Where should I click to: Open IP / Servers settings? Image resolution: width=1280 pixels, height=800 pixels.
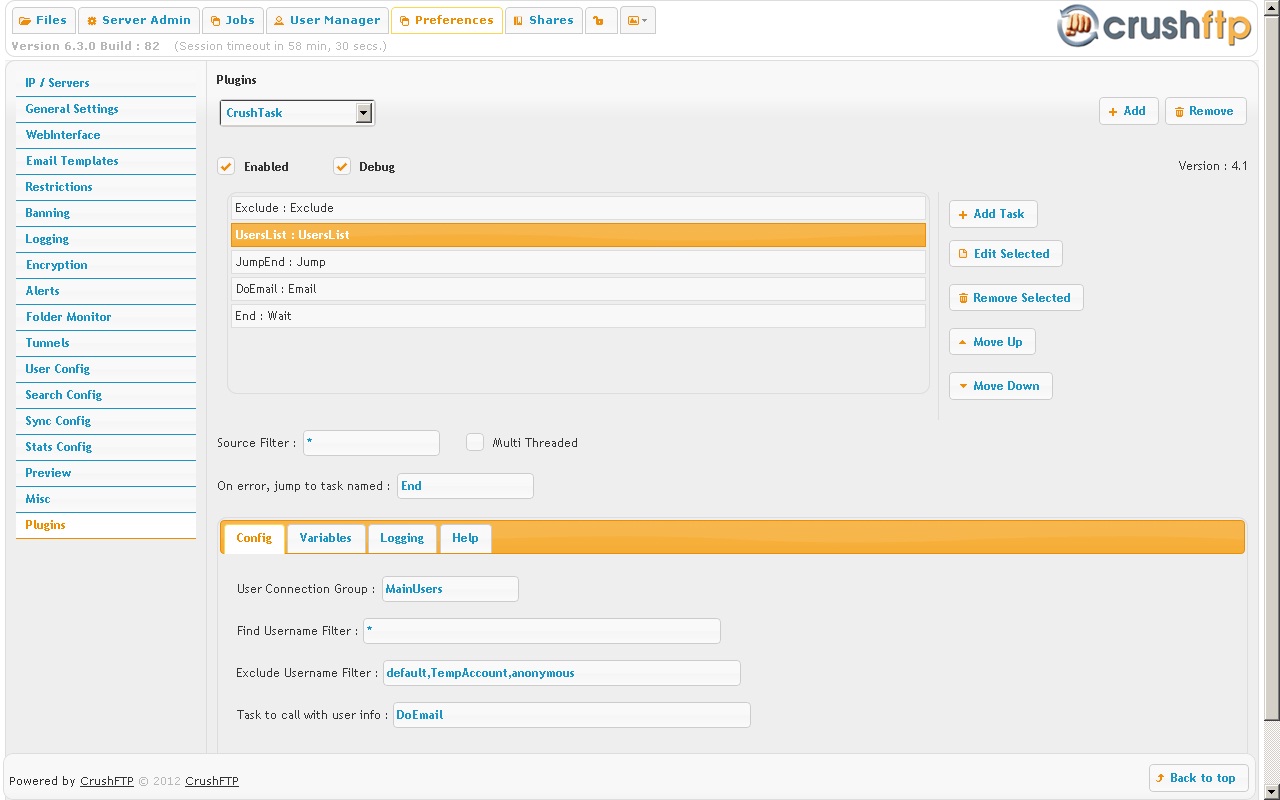tap(106, 83)
